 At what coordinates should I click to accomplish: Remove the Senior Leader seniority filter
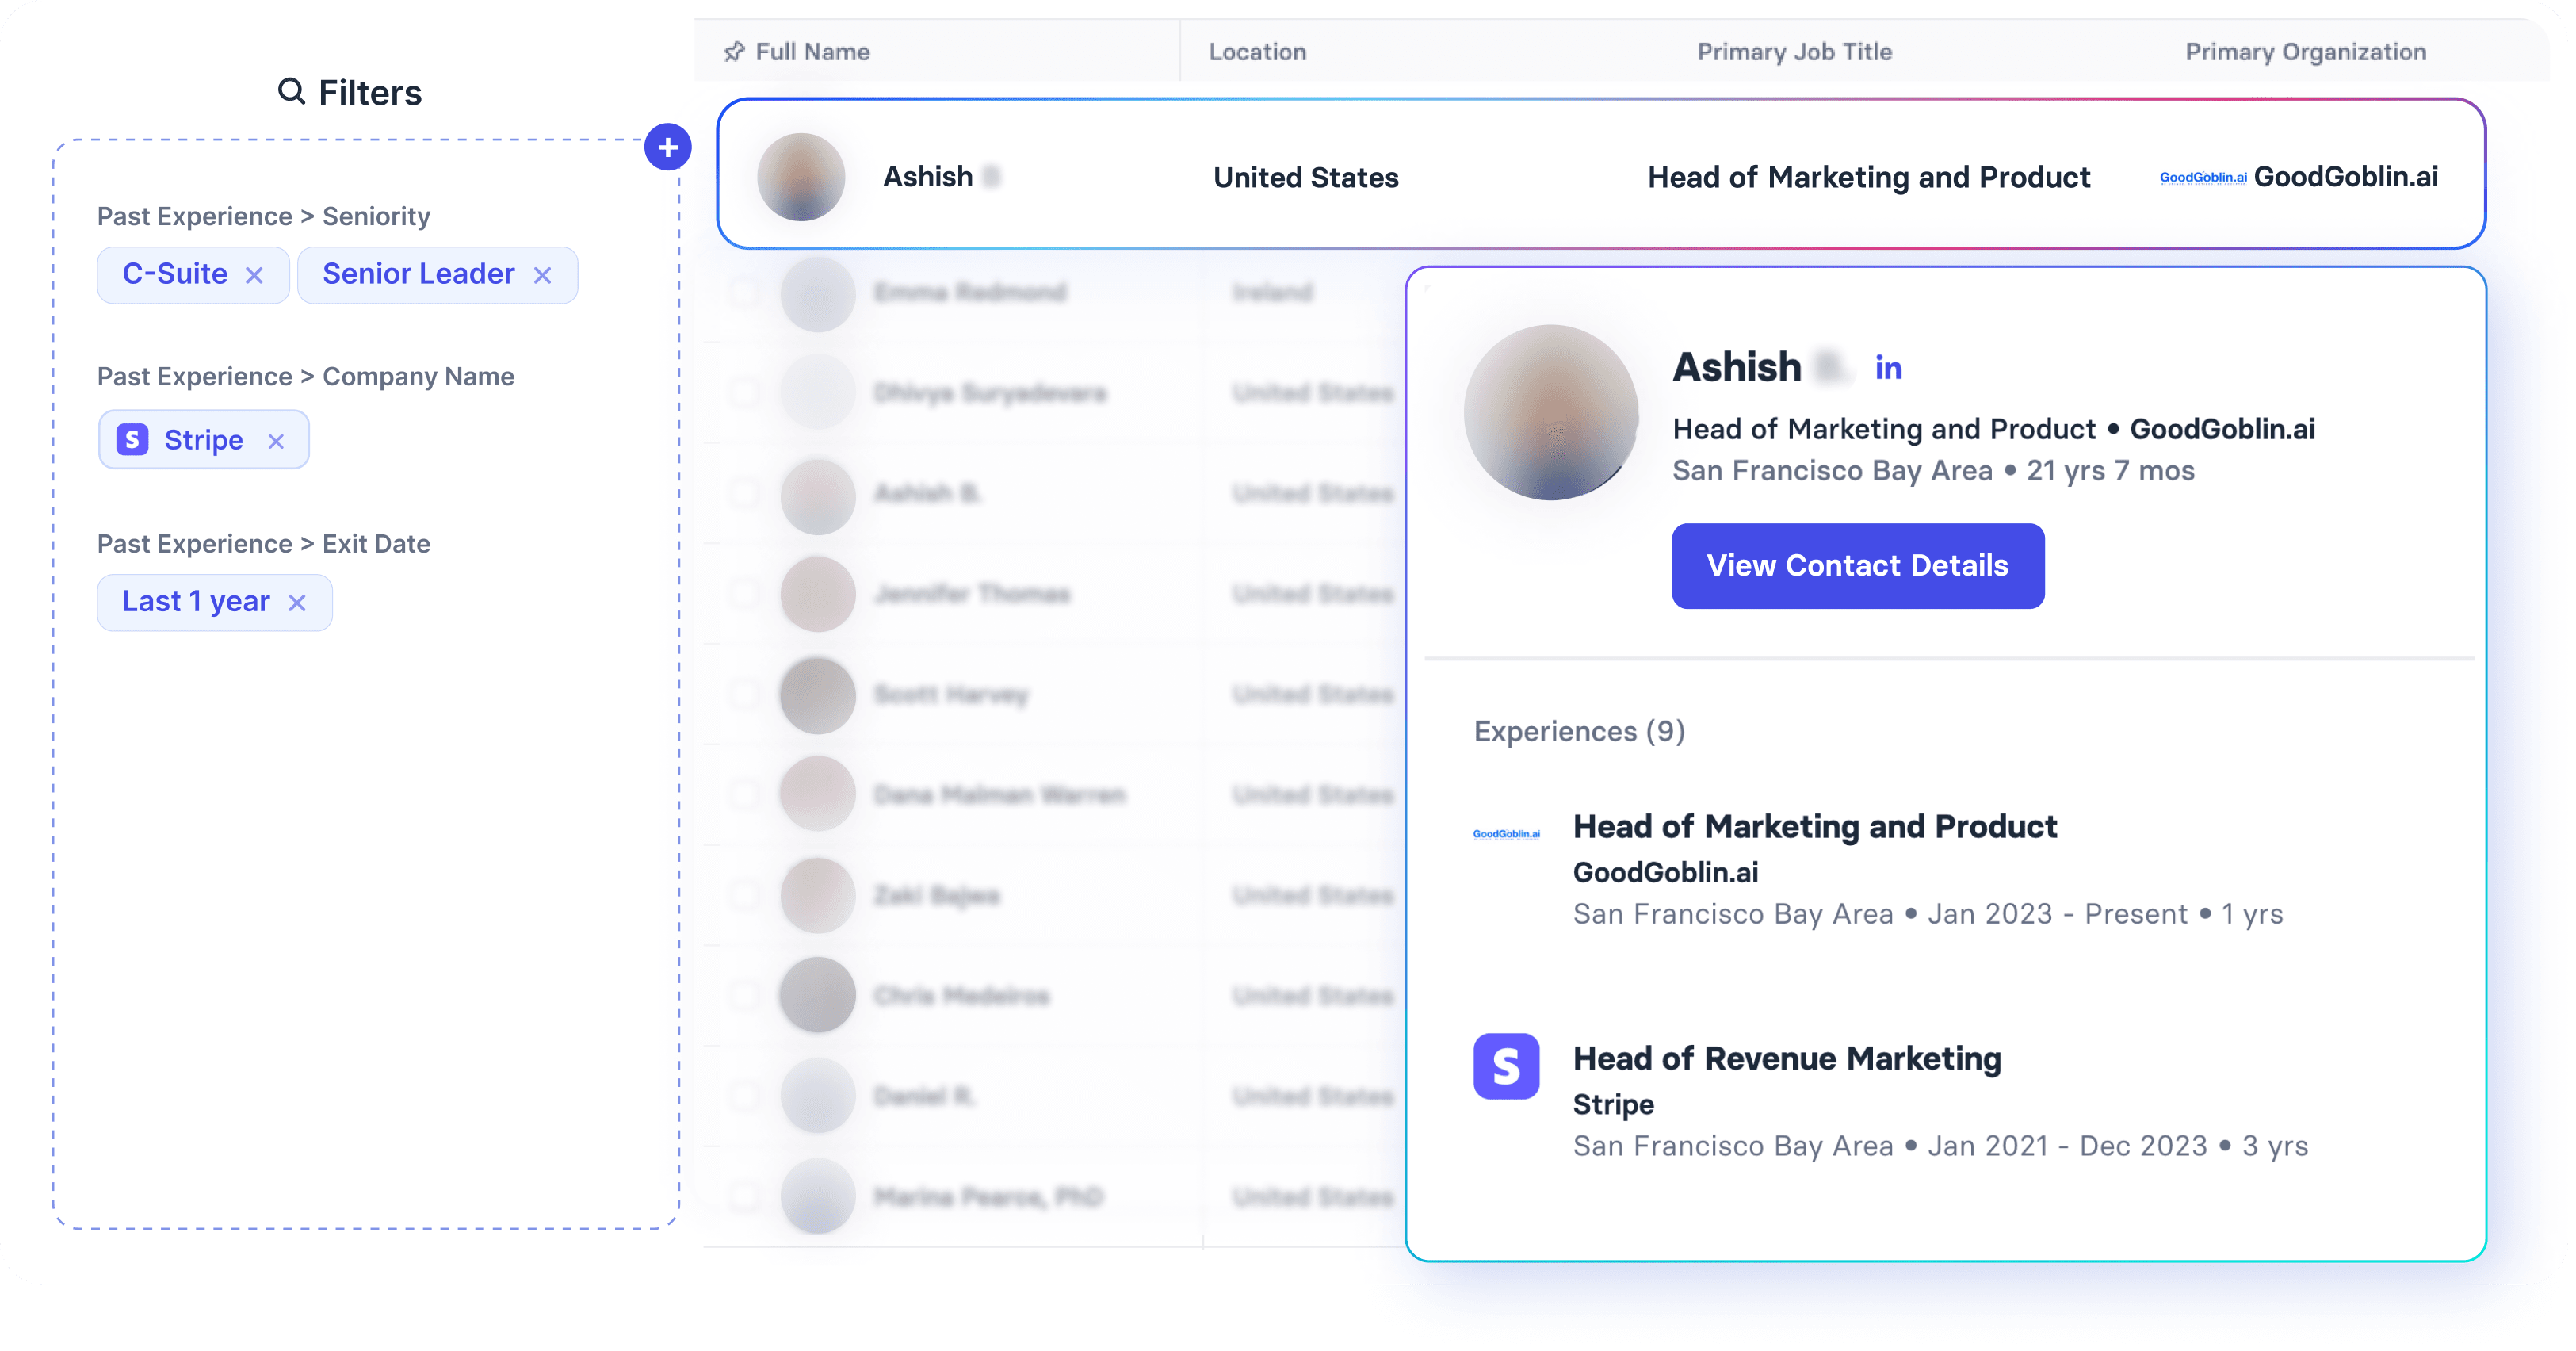click(543, 275)
